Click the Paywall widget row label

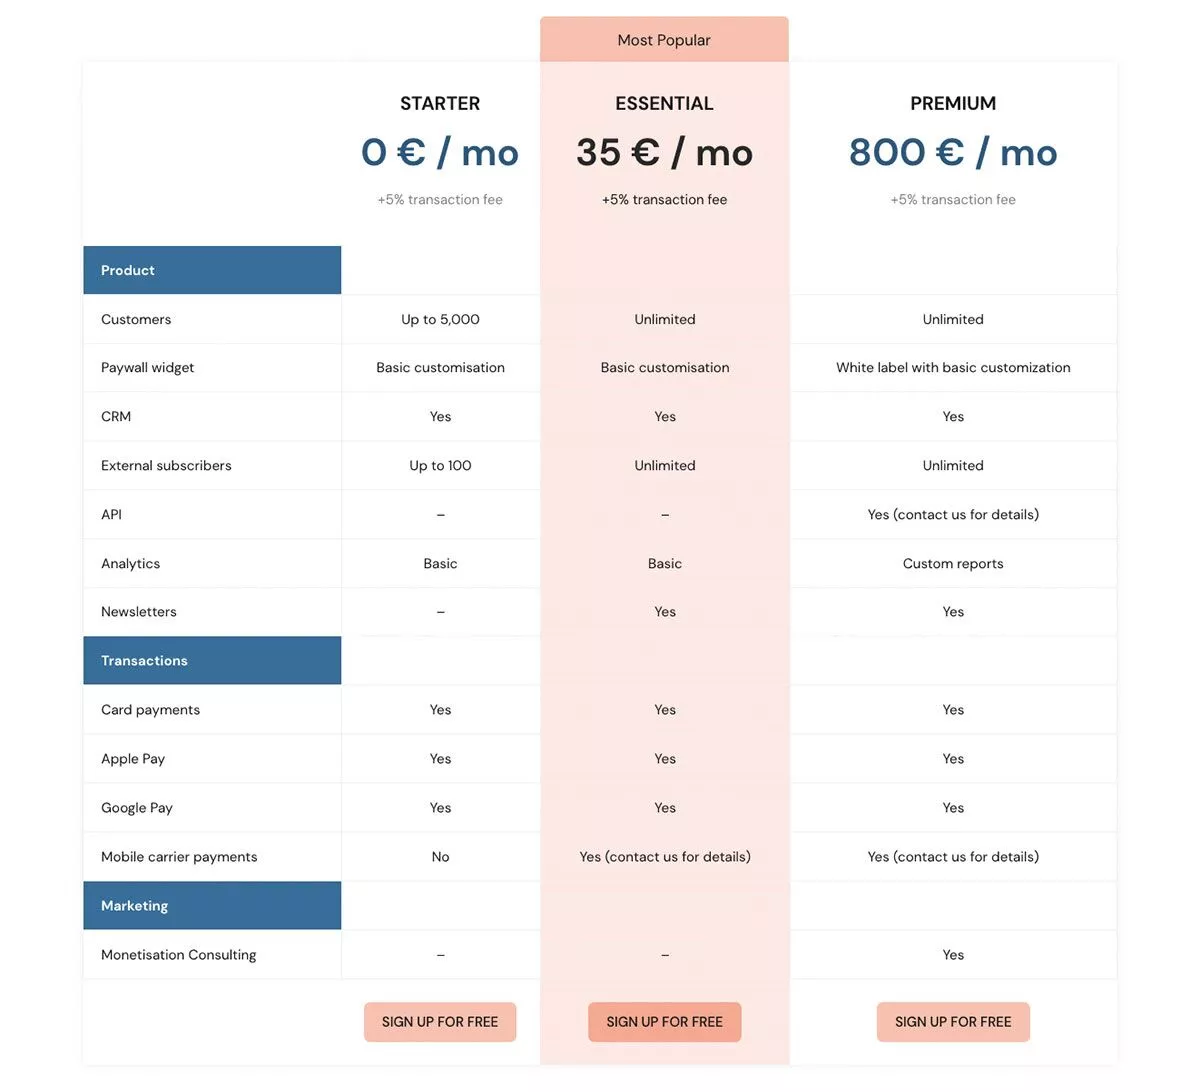click(x=148, y=367)
